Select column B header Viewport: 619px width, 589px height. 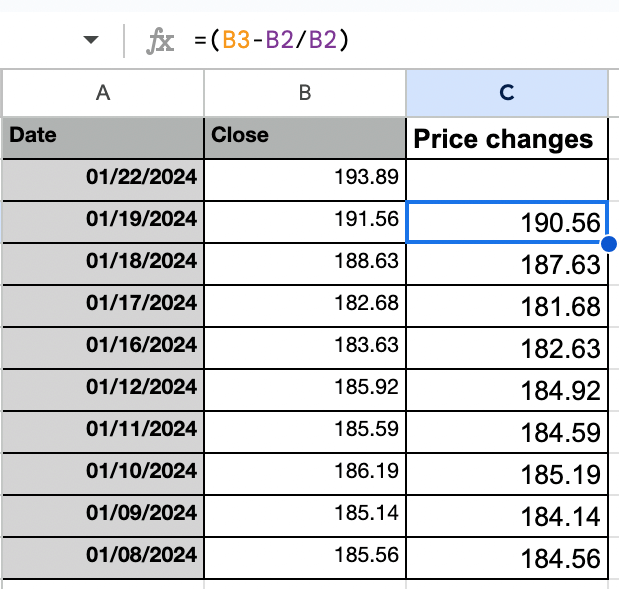point(305,93)
